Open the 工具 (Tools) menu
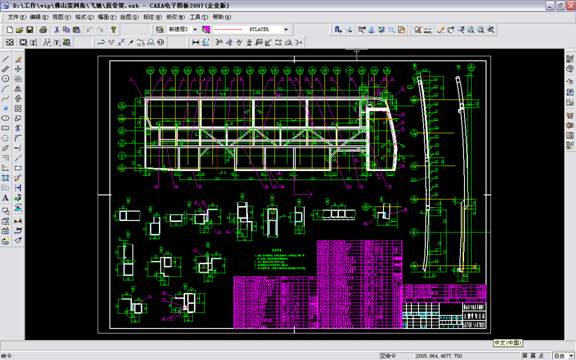This screenshot has height=360, width=576. [x=199, y=17]
